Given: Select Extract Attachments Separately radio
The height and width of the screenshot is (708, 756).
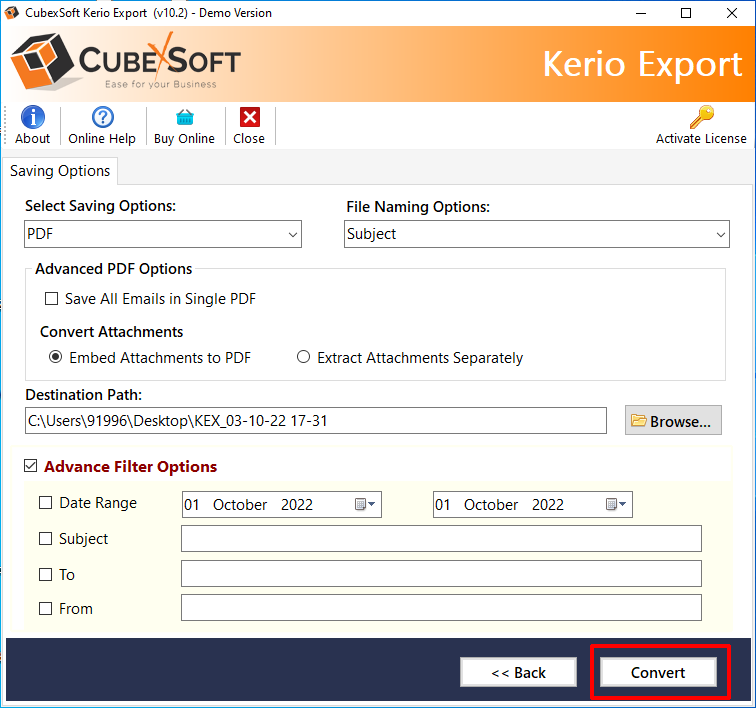Looking at the screenshot, I should tap(303, 357).
